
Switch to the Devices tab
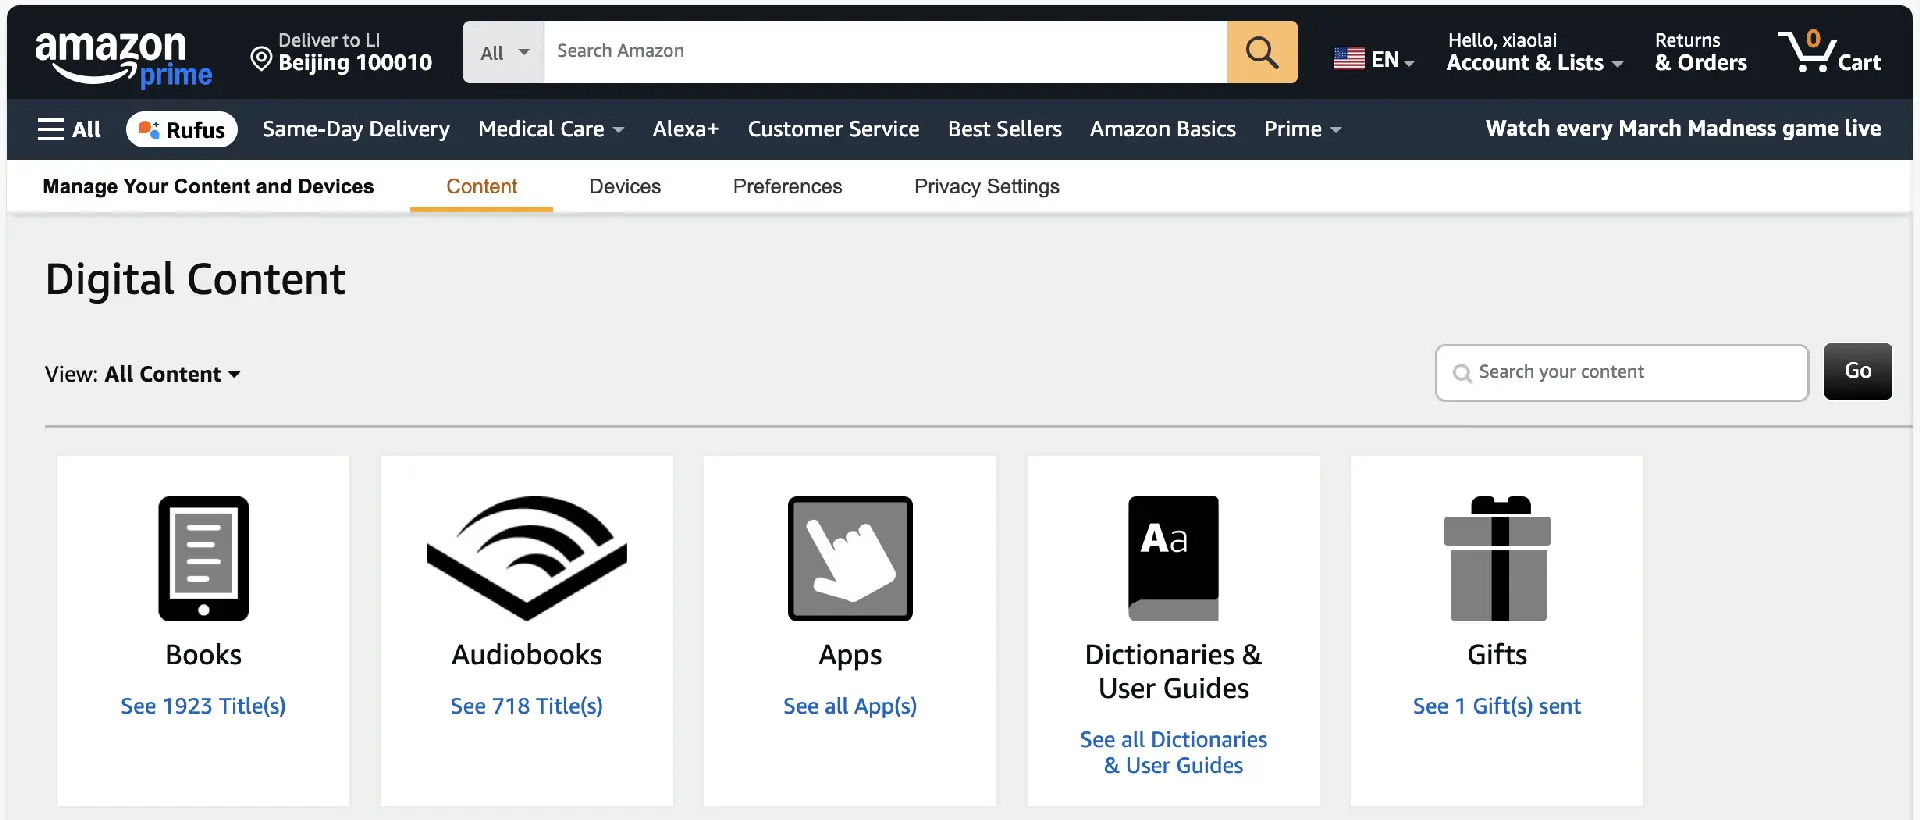click(x=625, y=186)
